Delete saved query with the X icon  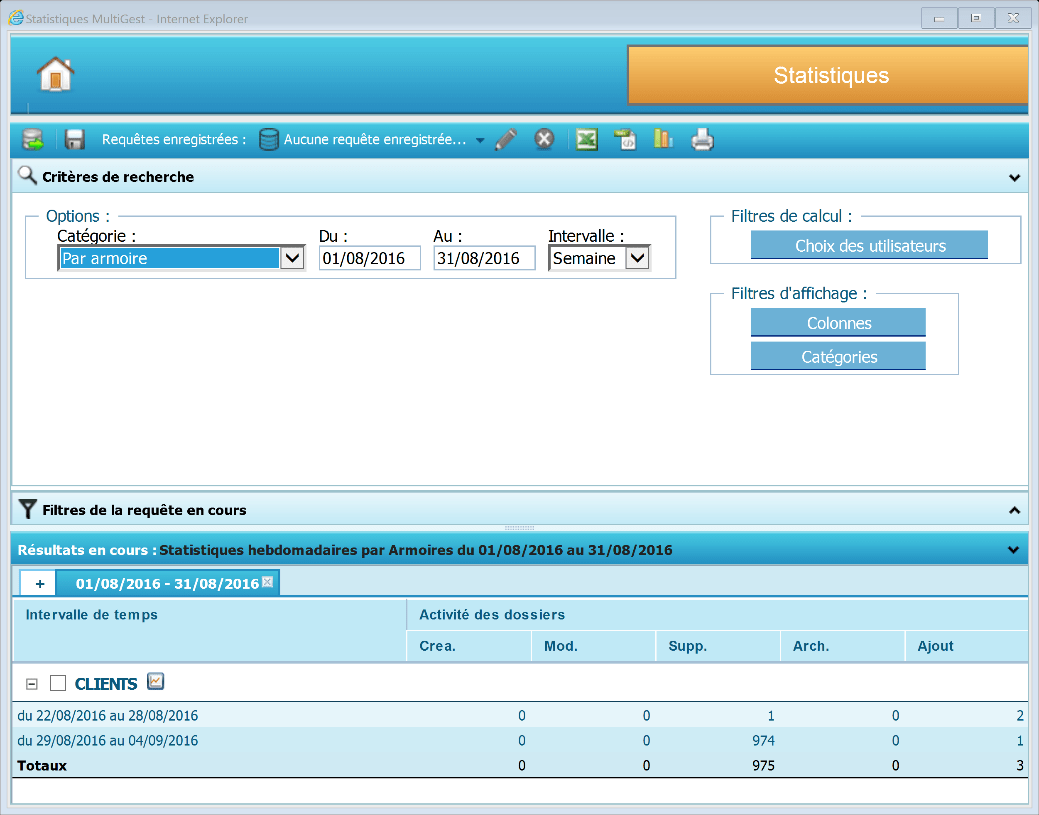click(x=544, y=140)
